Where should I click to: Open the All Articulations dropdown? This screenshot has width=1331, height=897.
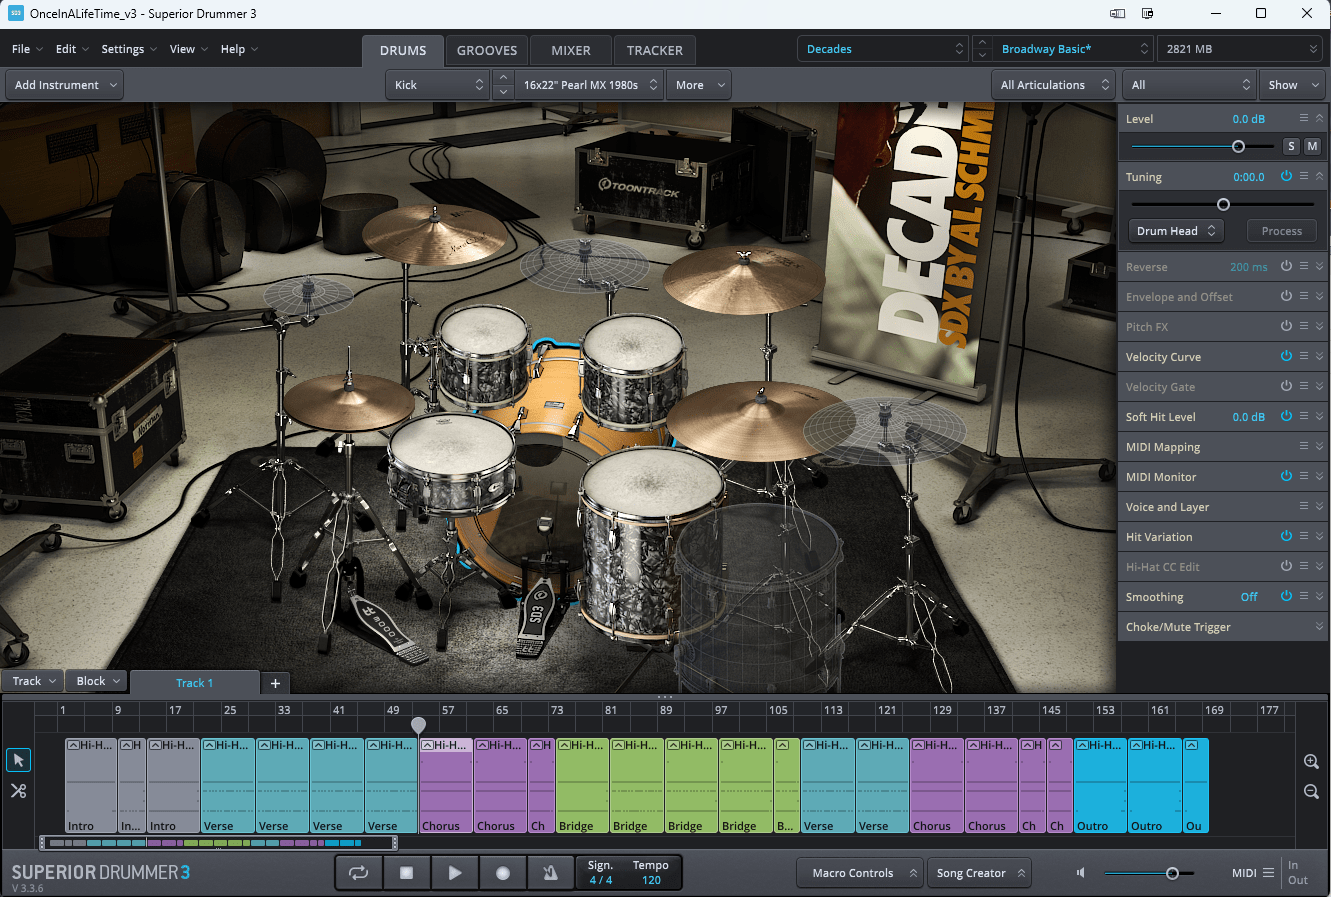[1052, 85]
